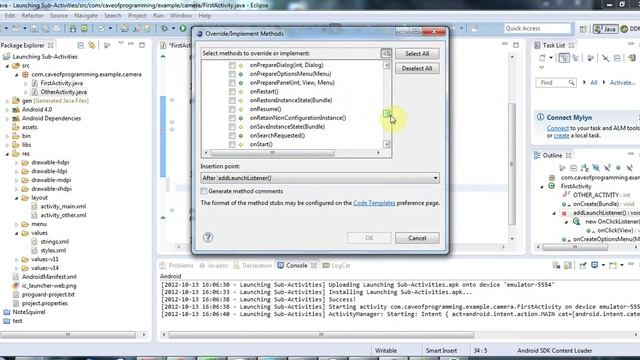Click the Deselect All button
The width and height of the screenshot is (640, 360).
click(417, 68)
